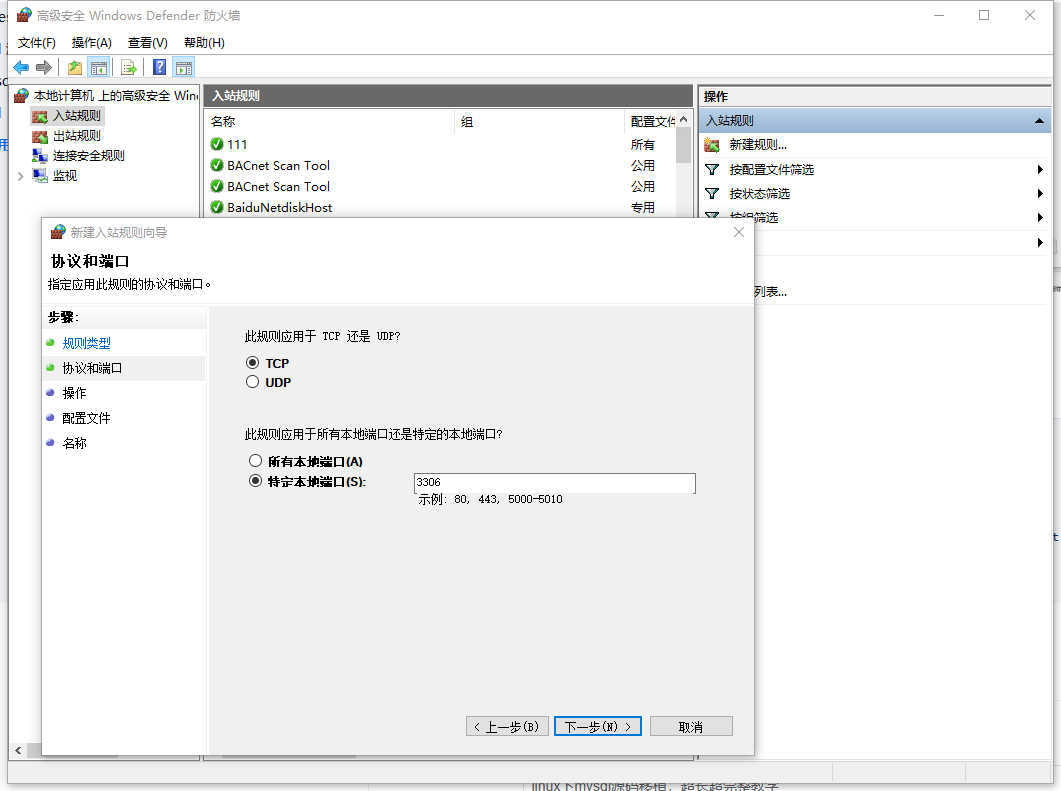Select the UDP radio button
This screenshot has height=791, width=1061.
pyautogui.click(x=252, y=382)
